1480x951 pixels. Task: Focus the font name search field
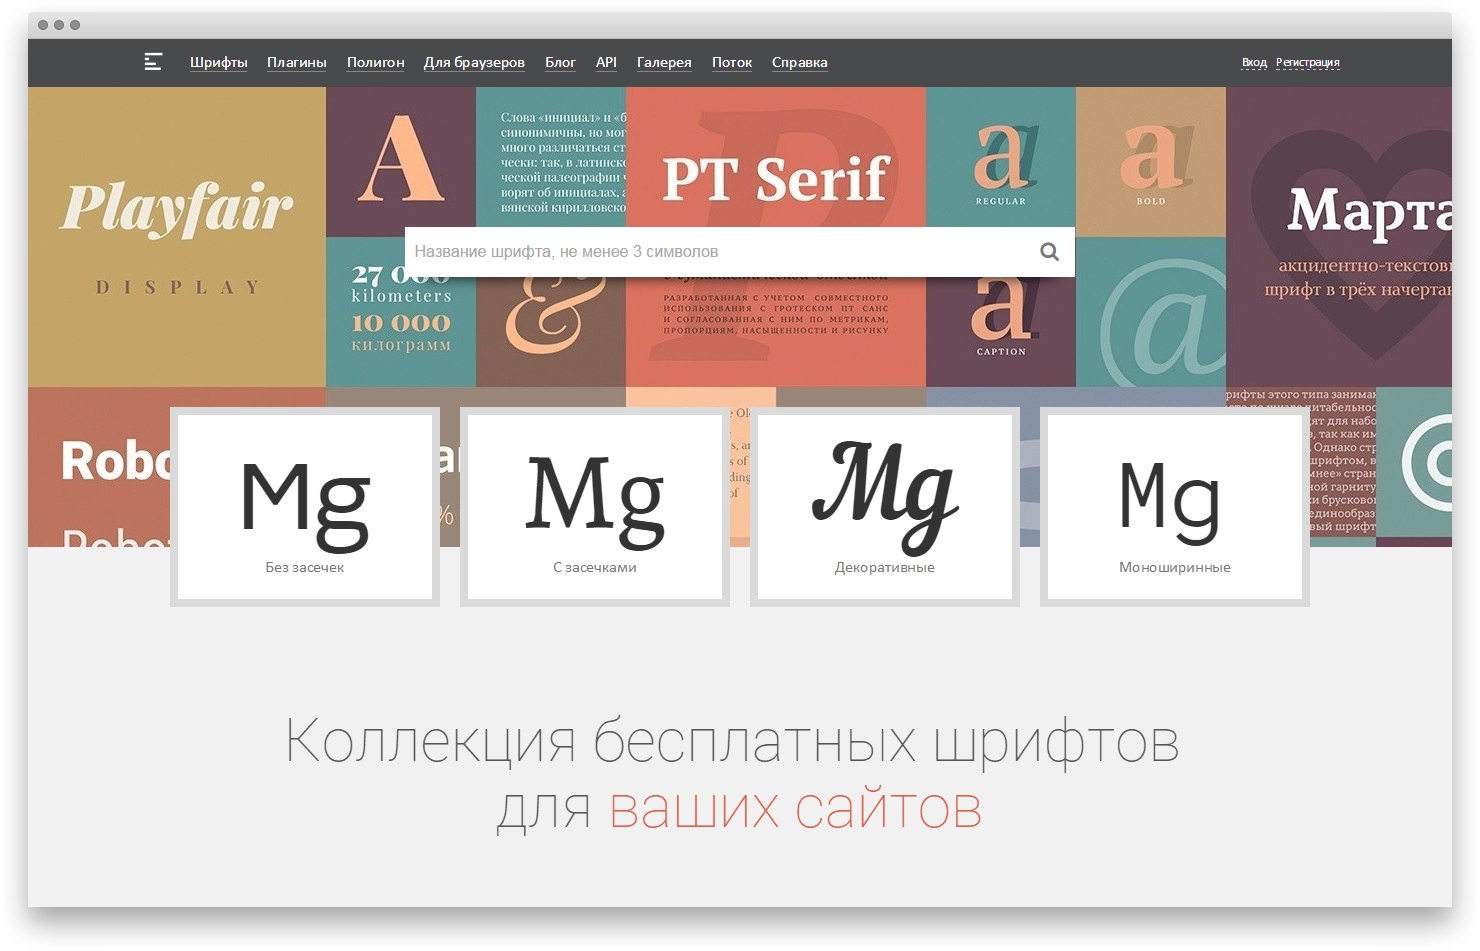[x=740, y=252]
